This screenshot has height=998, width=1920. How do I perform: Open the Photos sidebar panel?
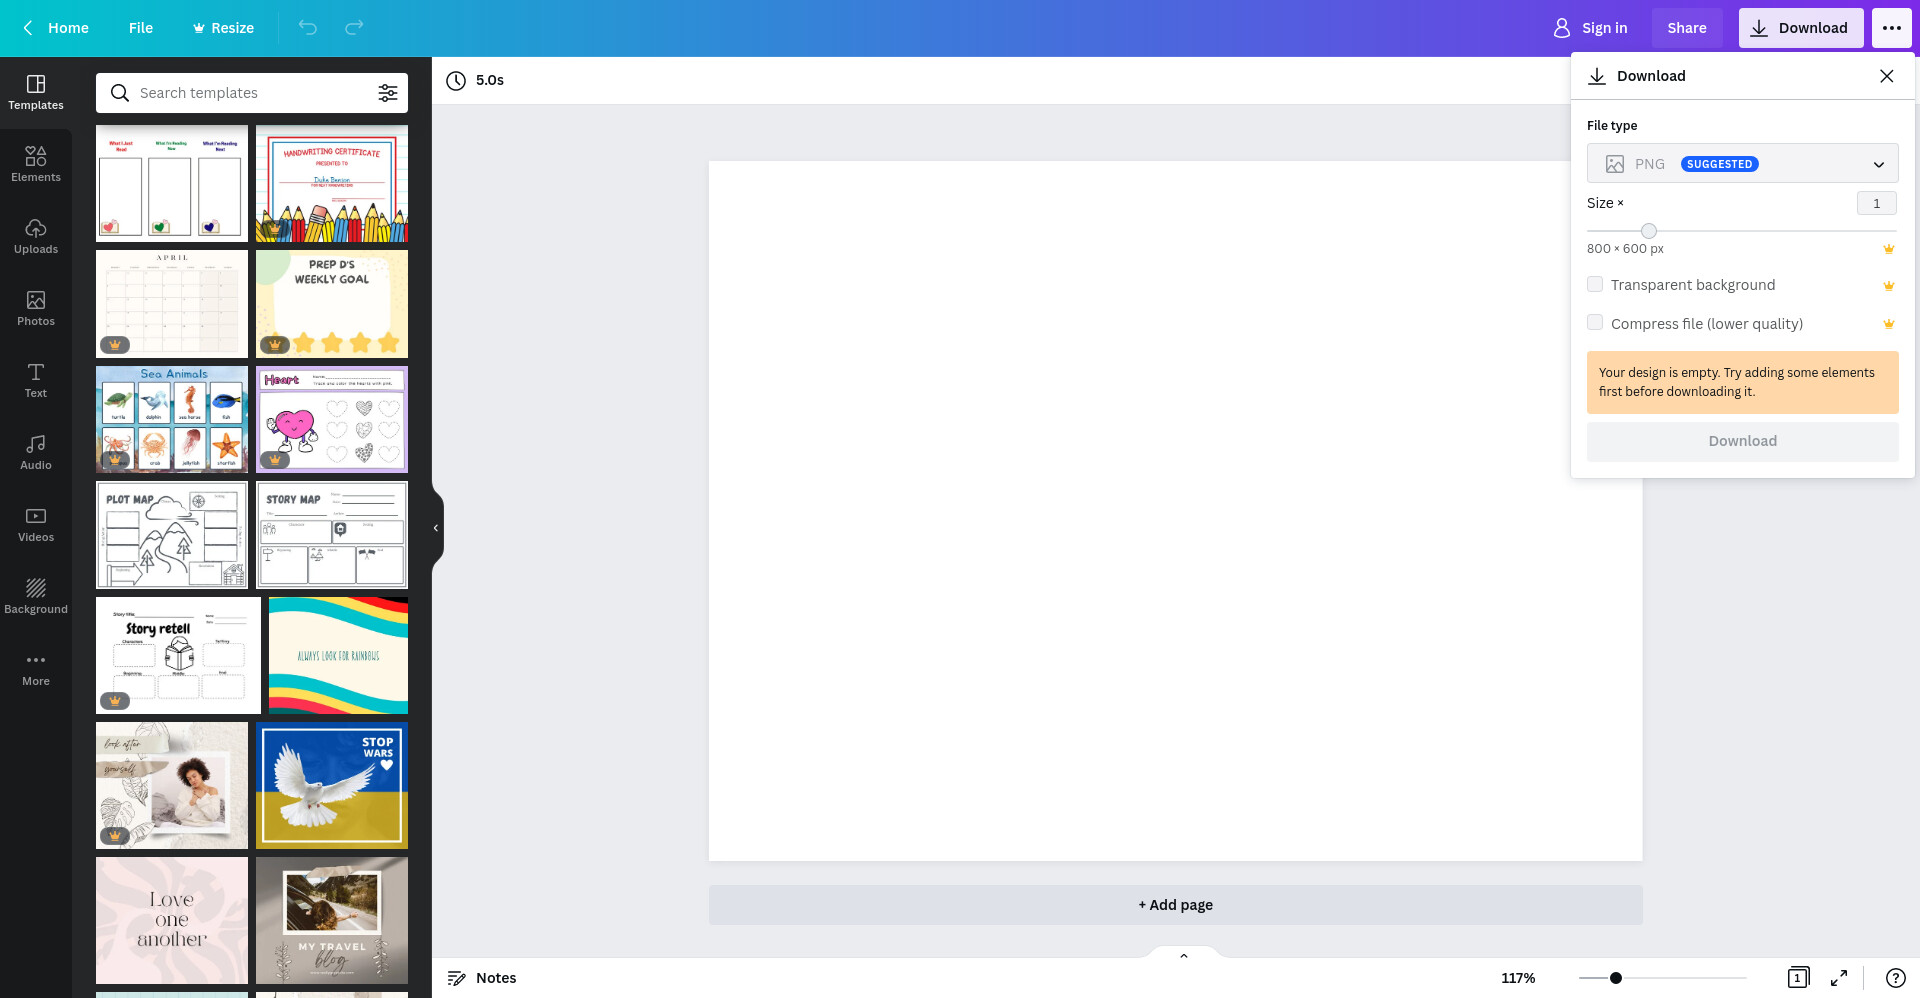(x=36, y=308)
